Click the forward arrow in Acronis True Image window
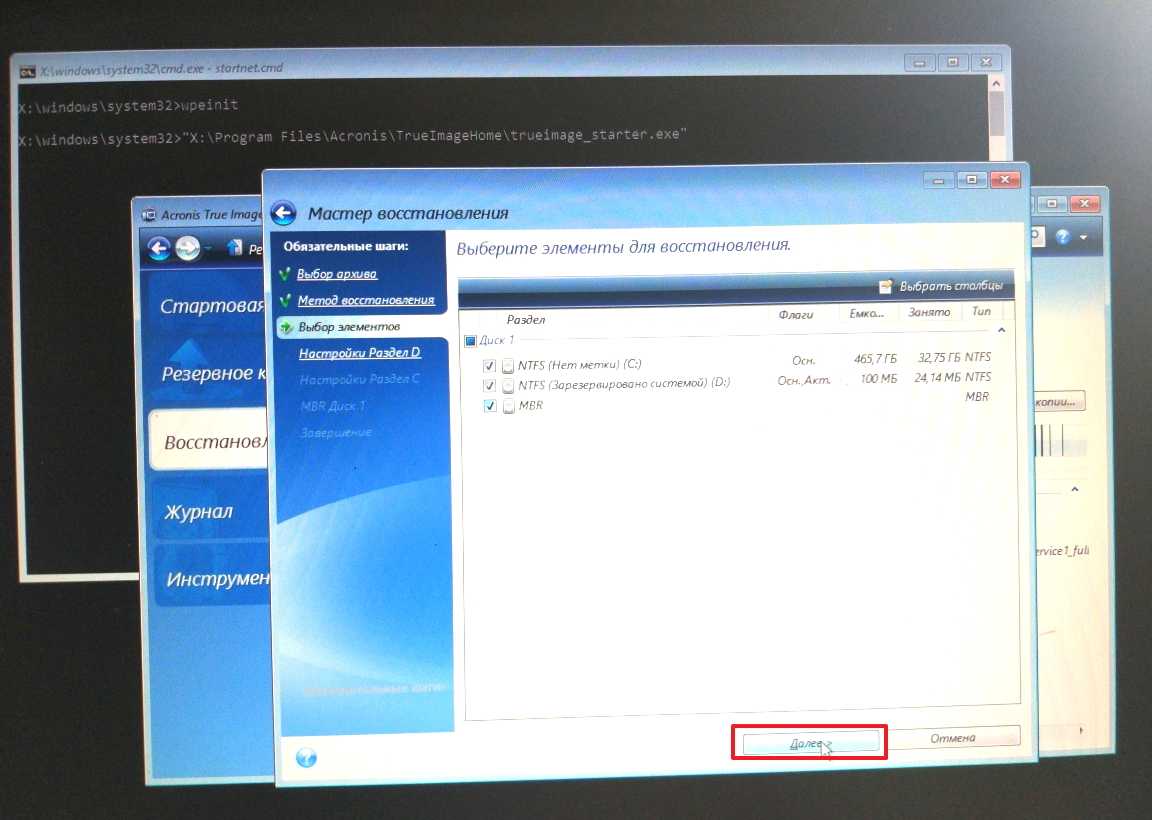1152x820 pixels. pos(188,248)
